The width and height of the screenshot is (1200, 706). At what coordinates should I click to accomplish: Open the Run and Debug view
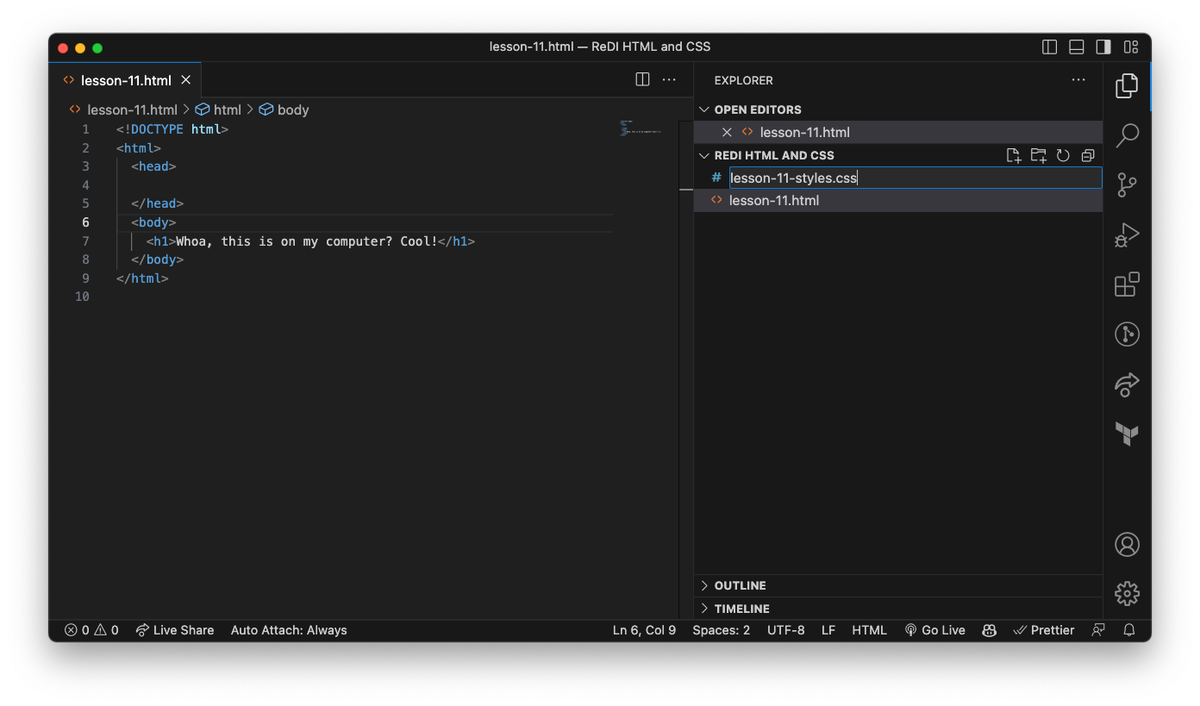pos(1127,235)
